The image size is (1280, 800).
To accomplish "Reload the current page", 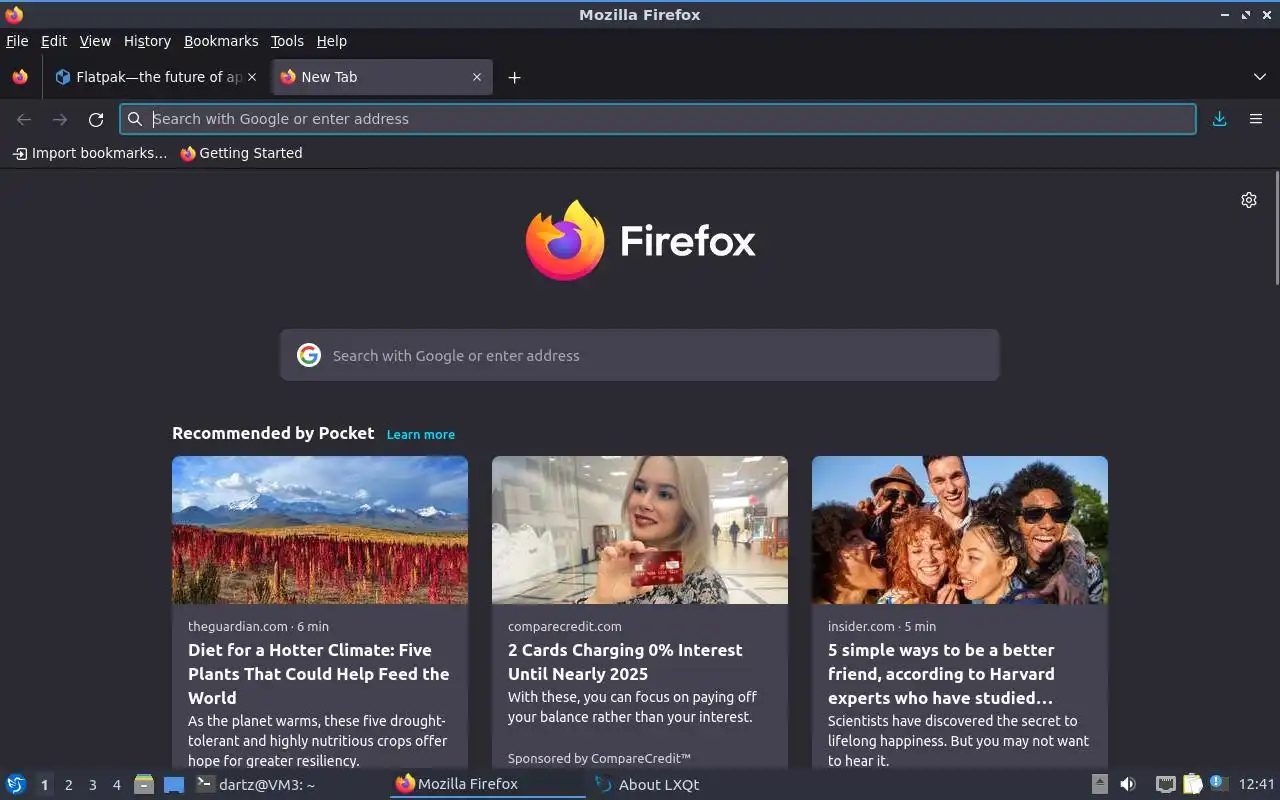I will 96,119.
